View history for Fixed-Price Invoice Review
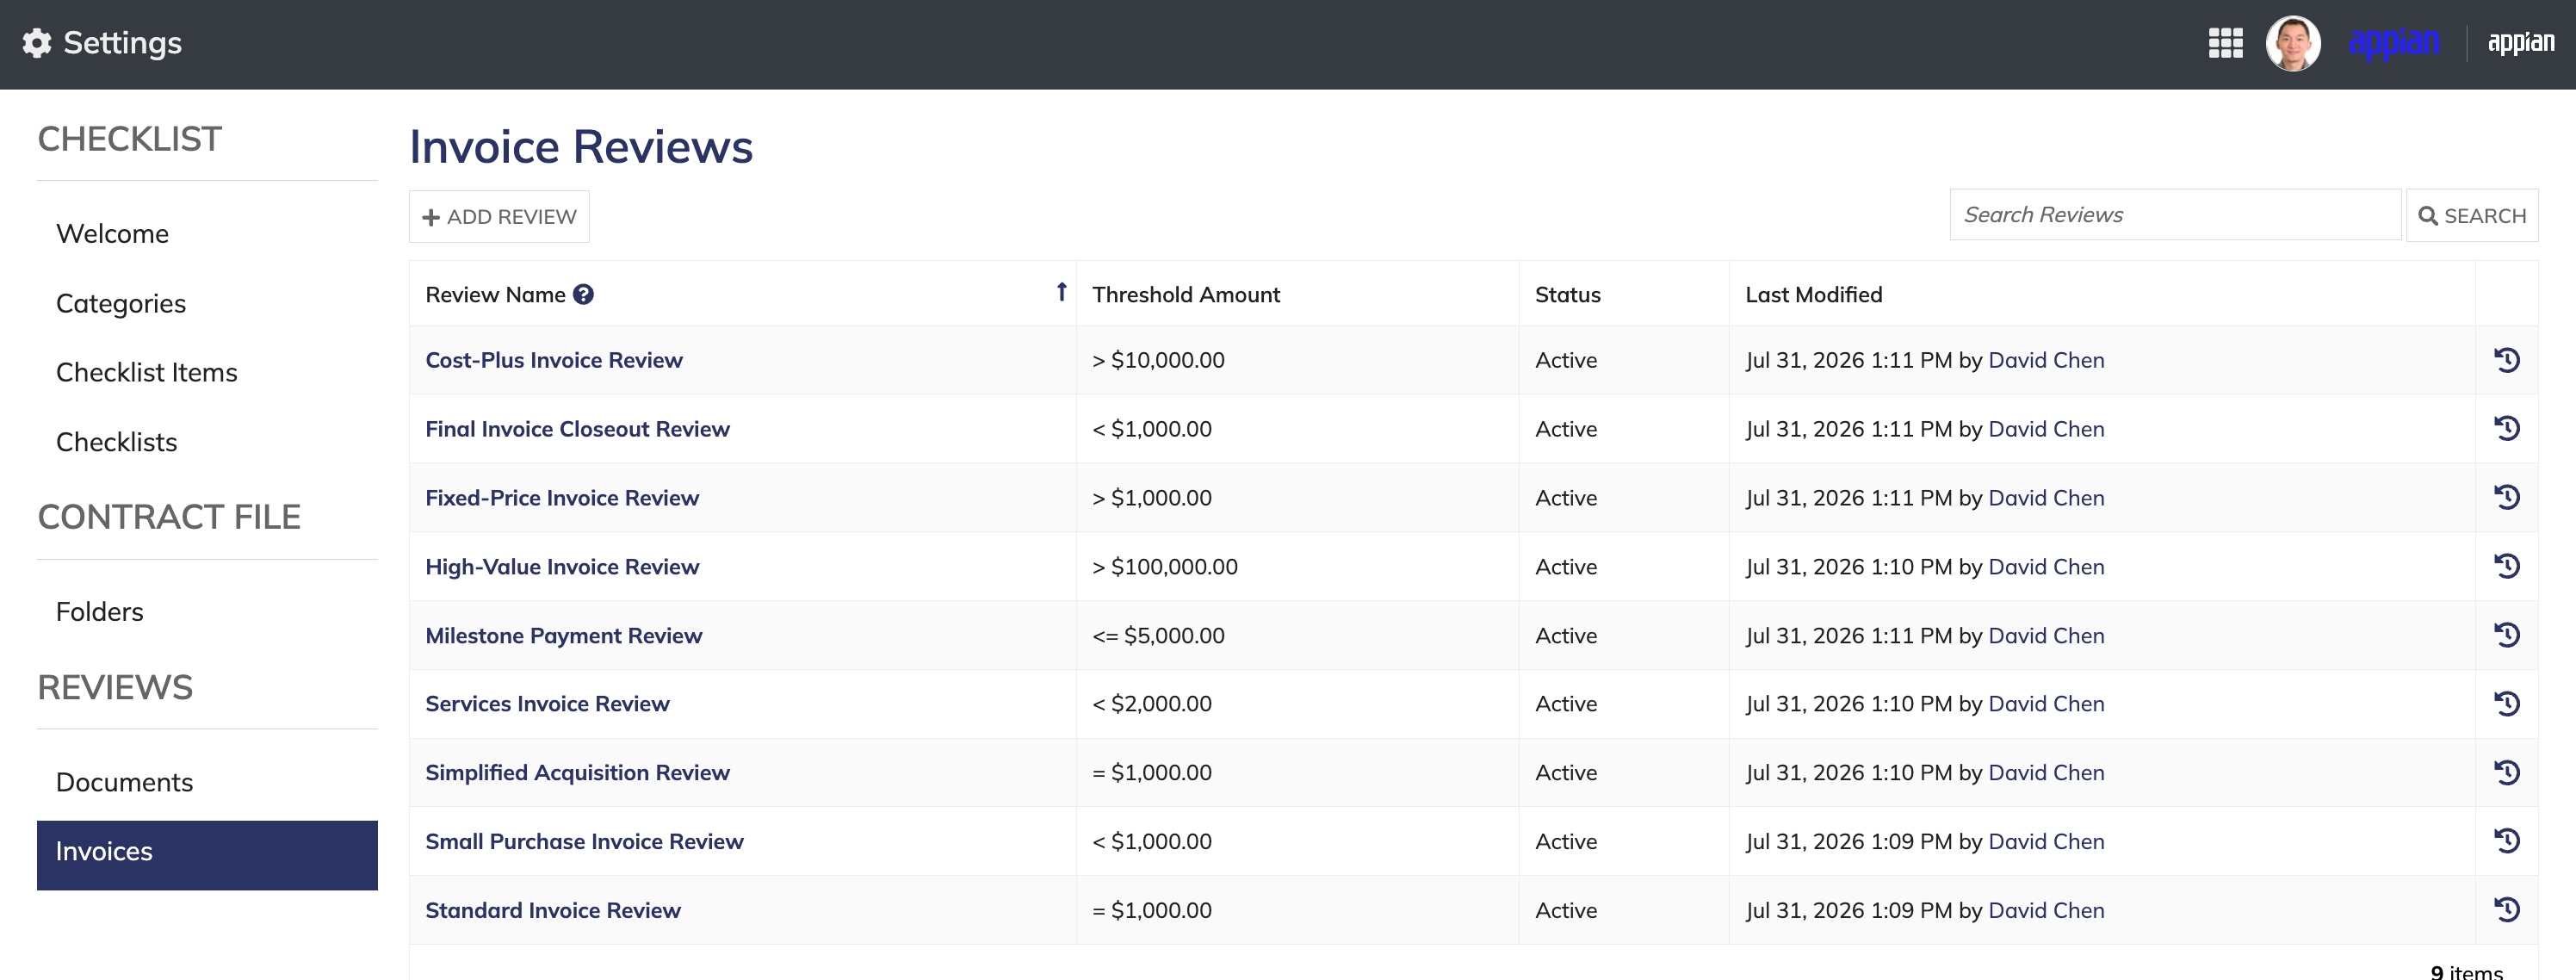This screenshot has width=2576, height=980. [x=2506, y=498]
